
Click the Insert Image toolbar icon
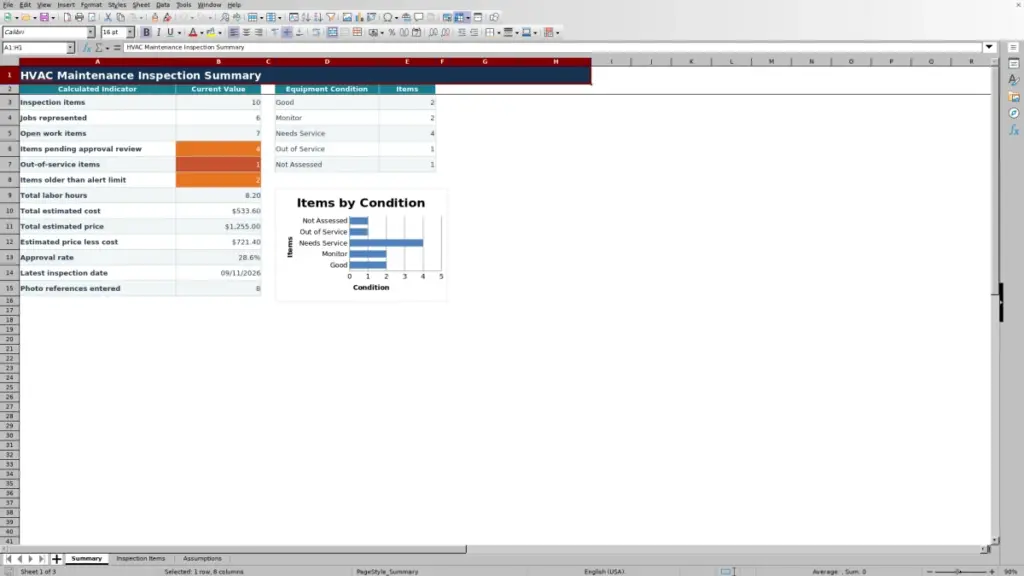click(347, 18)
